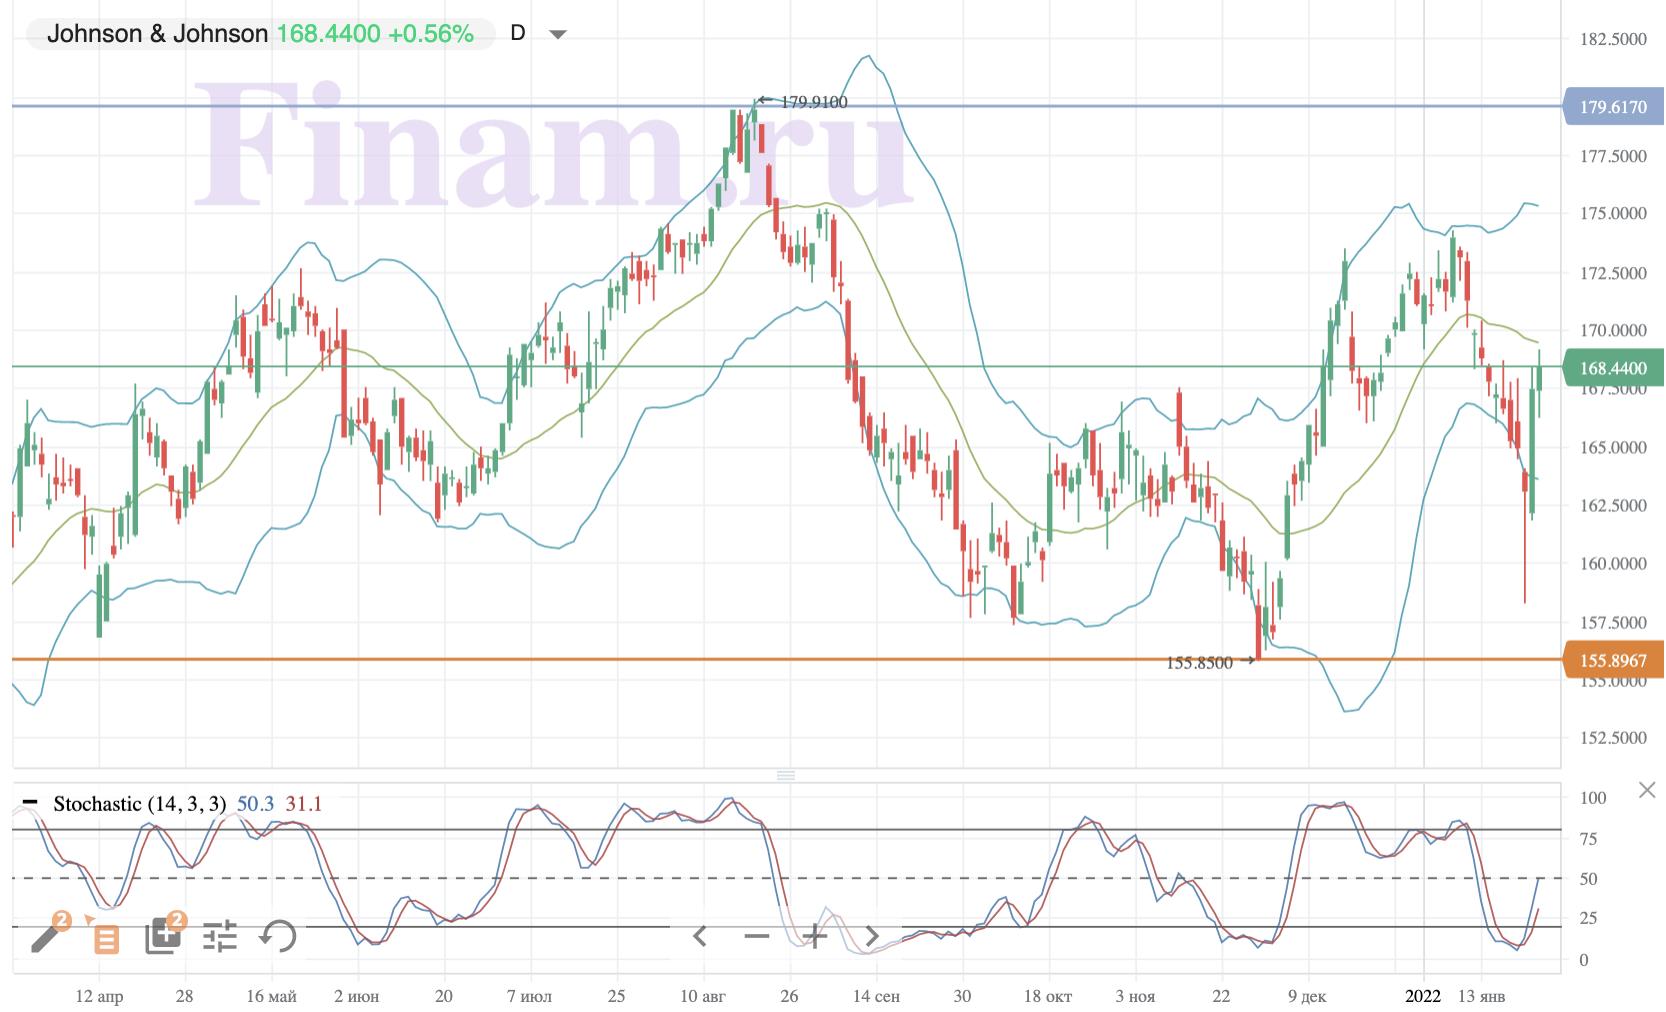Click the 50 label on Stochastic axis
Screen dimensions: 1666x1012
pos(1588,879)
